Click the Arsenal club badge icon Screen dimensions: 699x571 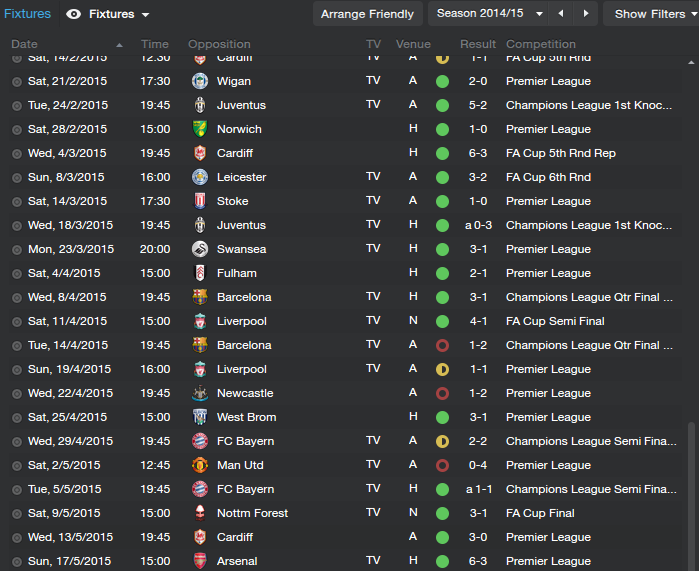pos(200,561)
